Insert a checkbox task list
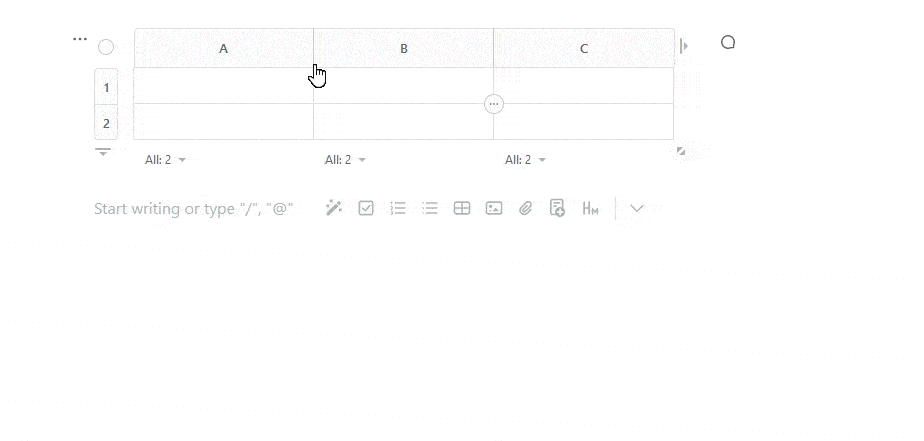The width and height of the screenshot is (924, 441). [366, 208]
